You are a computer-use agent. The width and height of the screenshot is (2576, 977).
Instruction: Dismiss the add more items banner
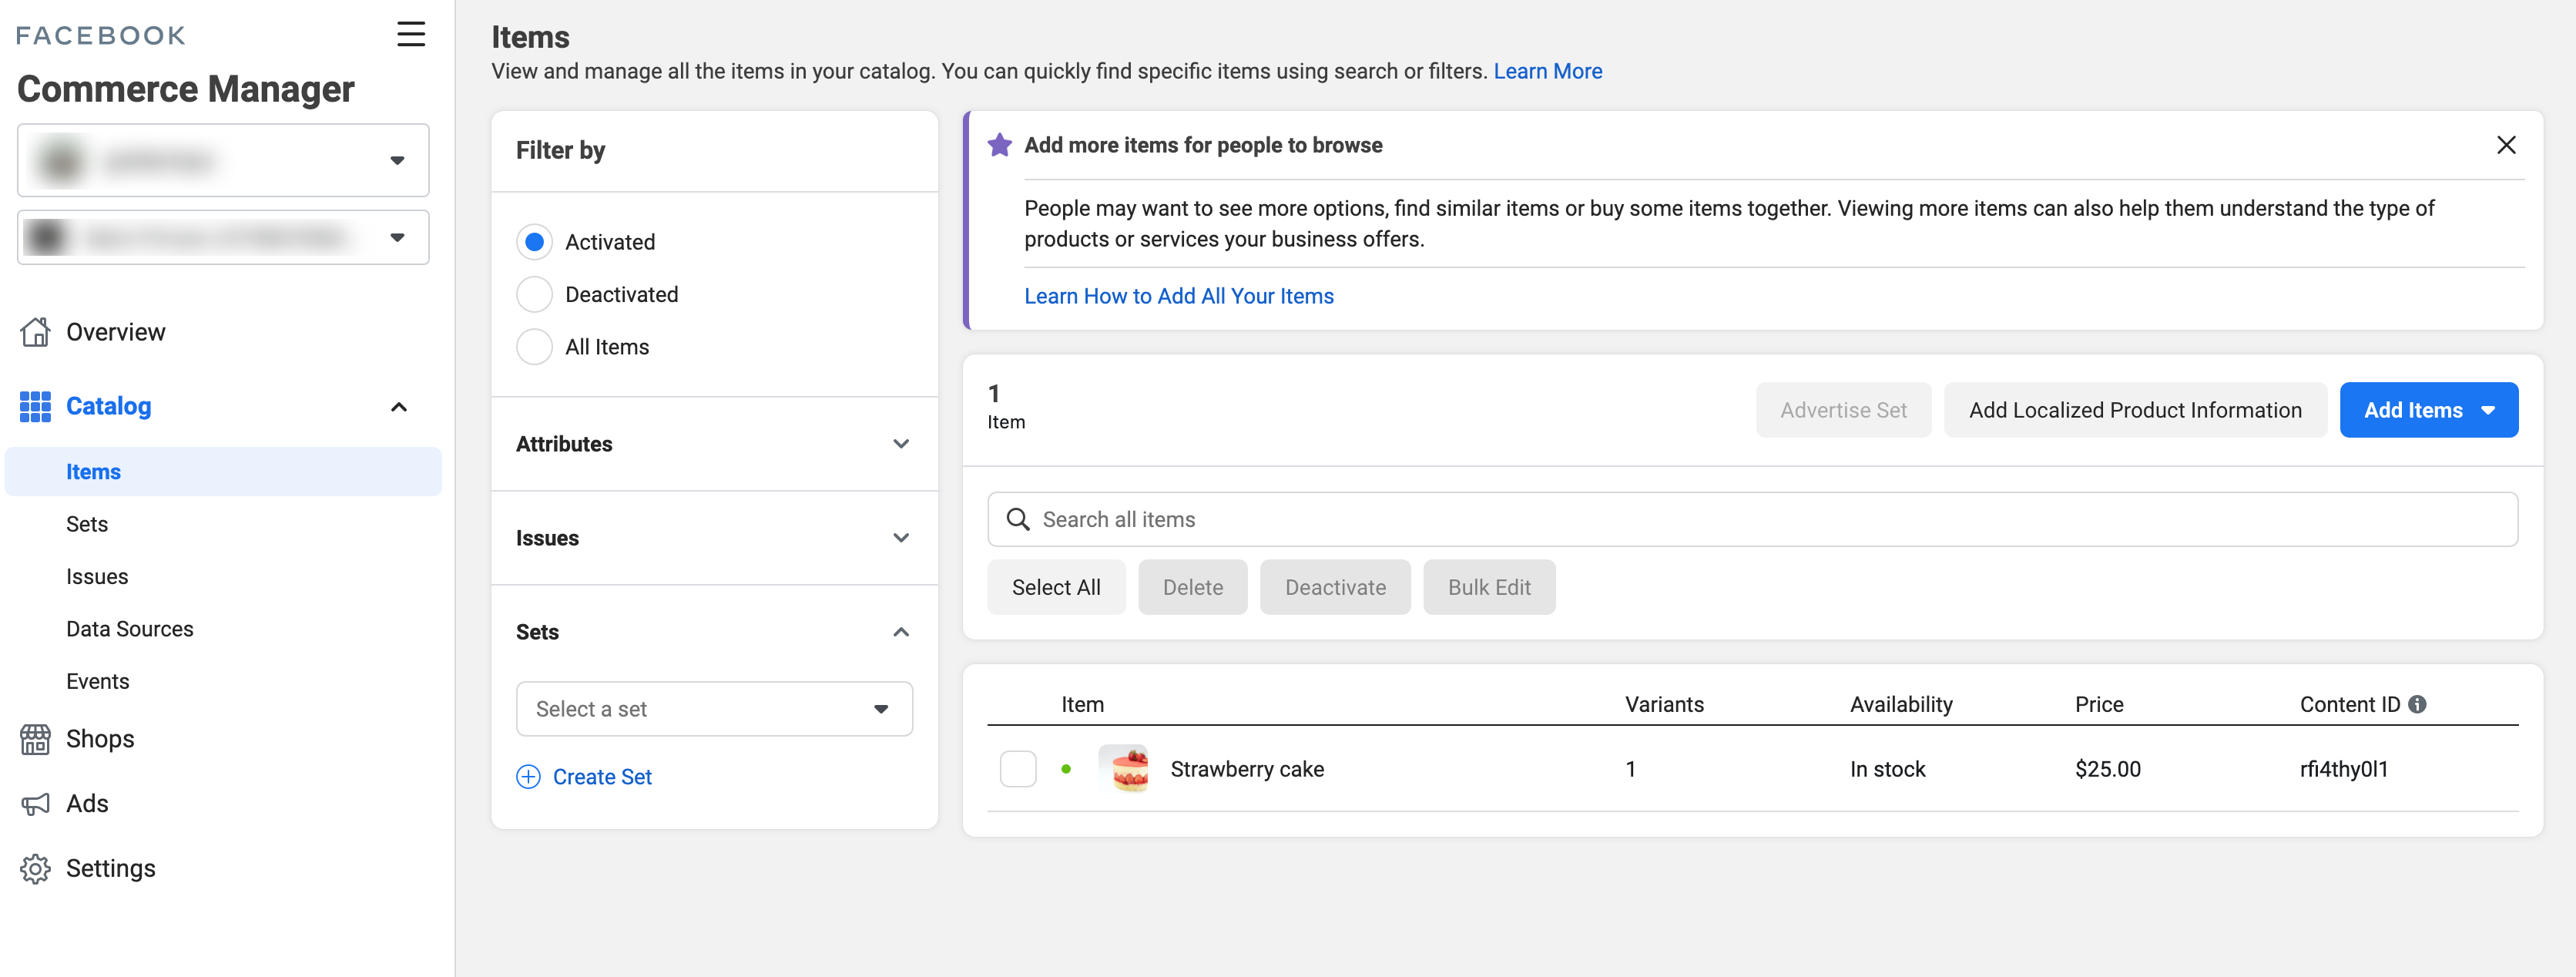coord(2505,145)
